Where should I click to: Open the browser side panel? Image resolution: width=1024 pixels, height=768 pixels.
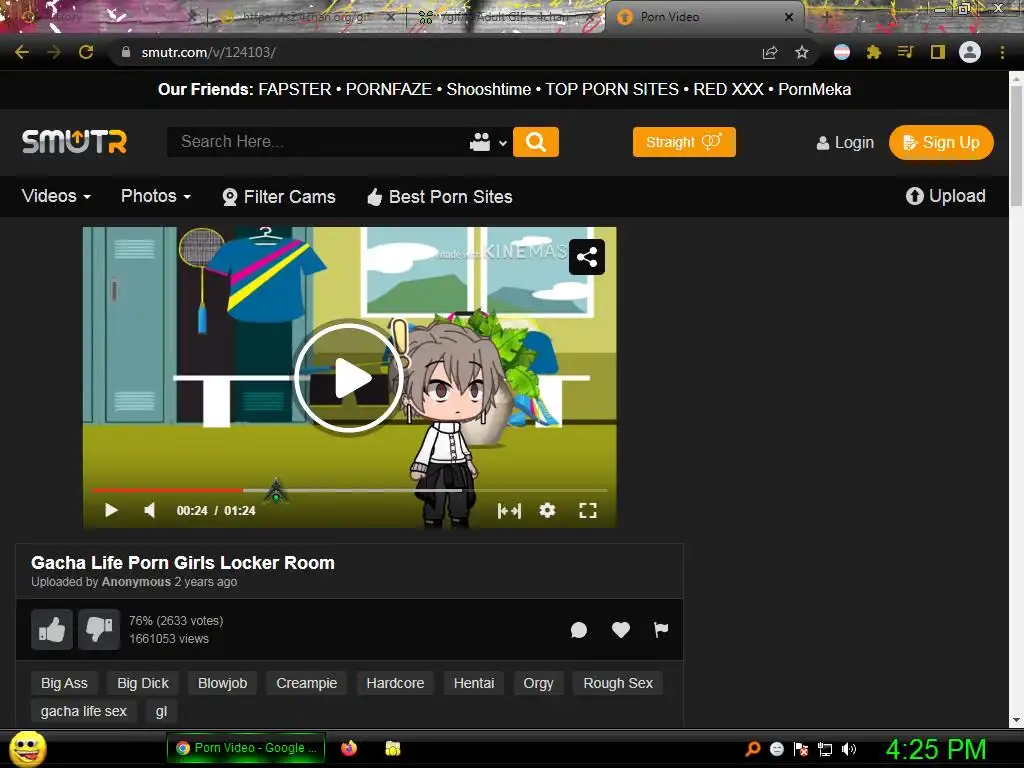(x=938, y=52)
